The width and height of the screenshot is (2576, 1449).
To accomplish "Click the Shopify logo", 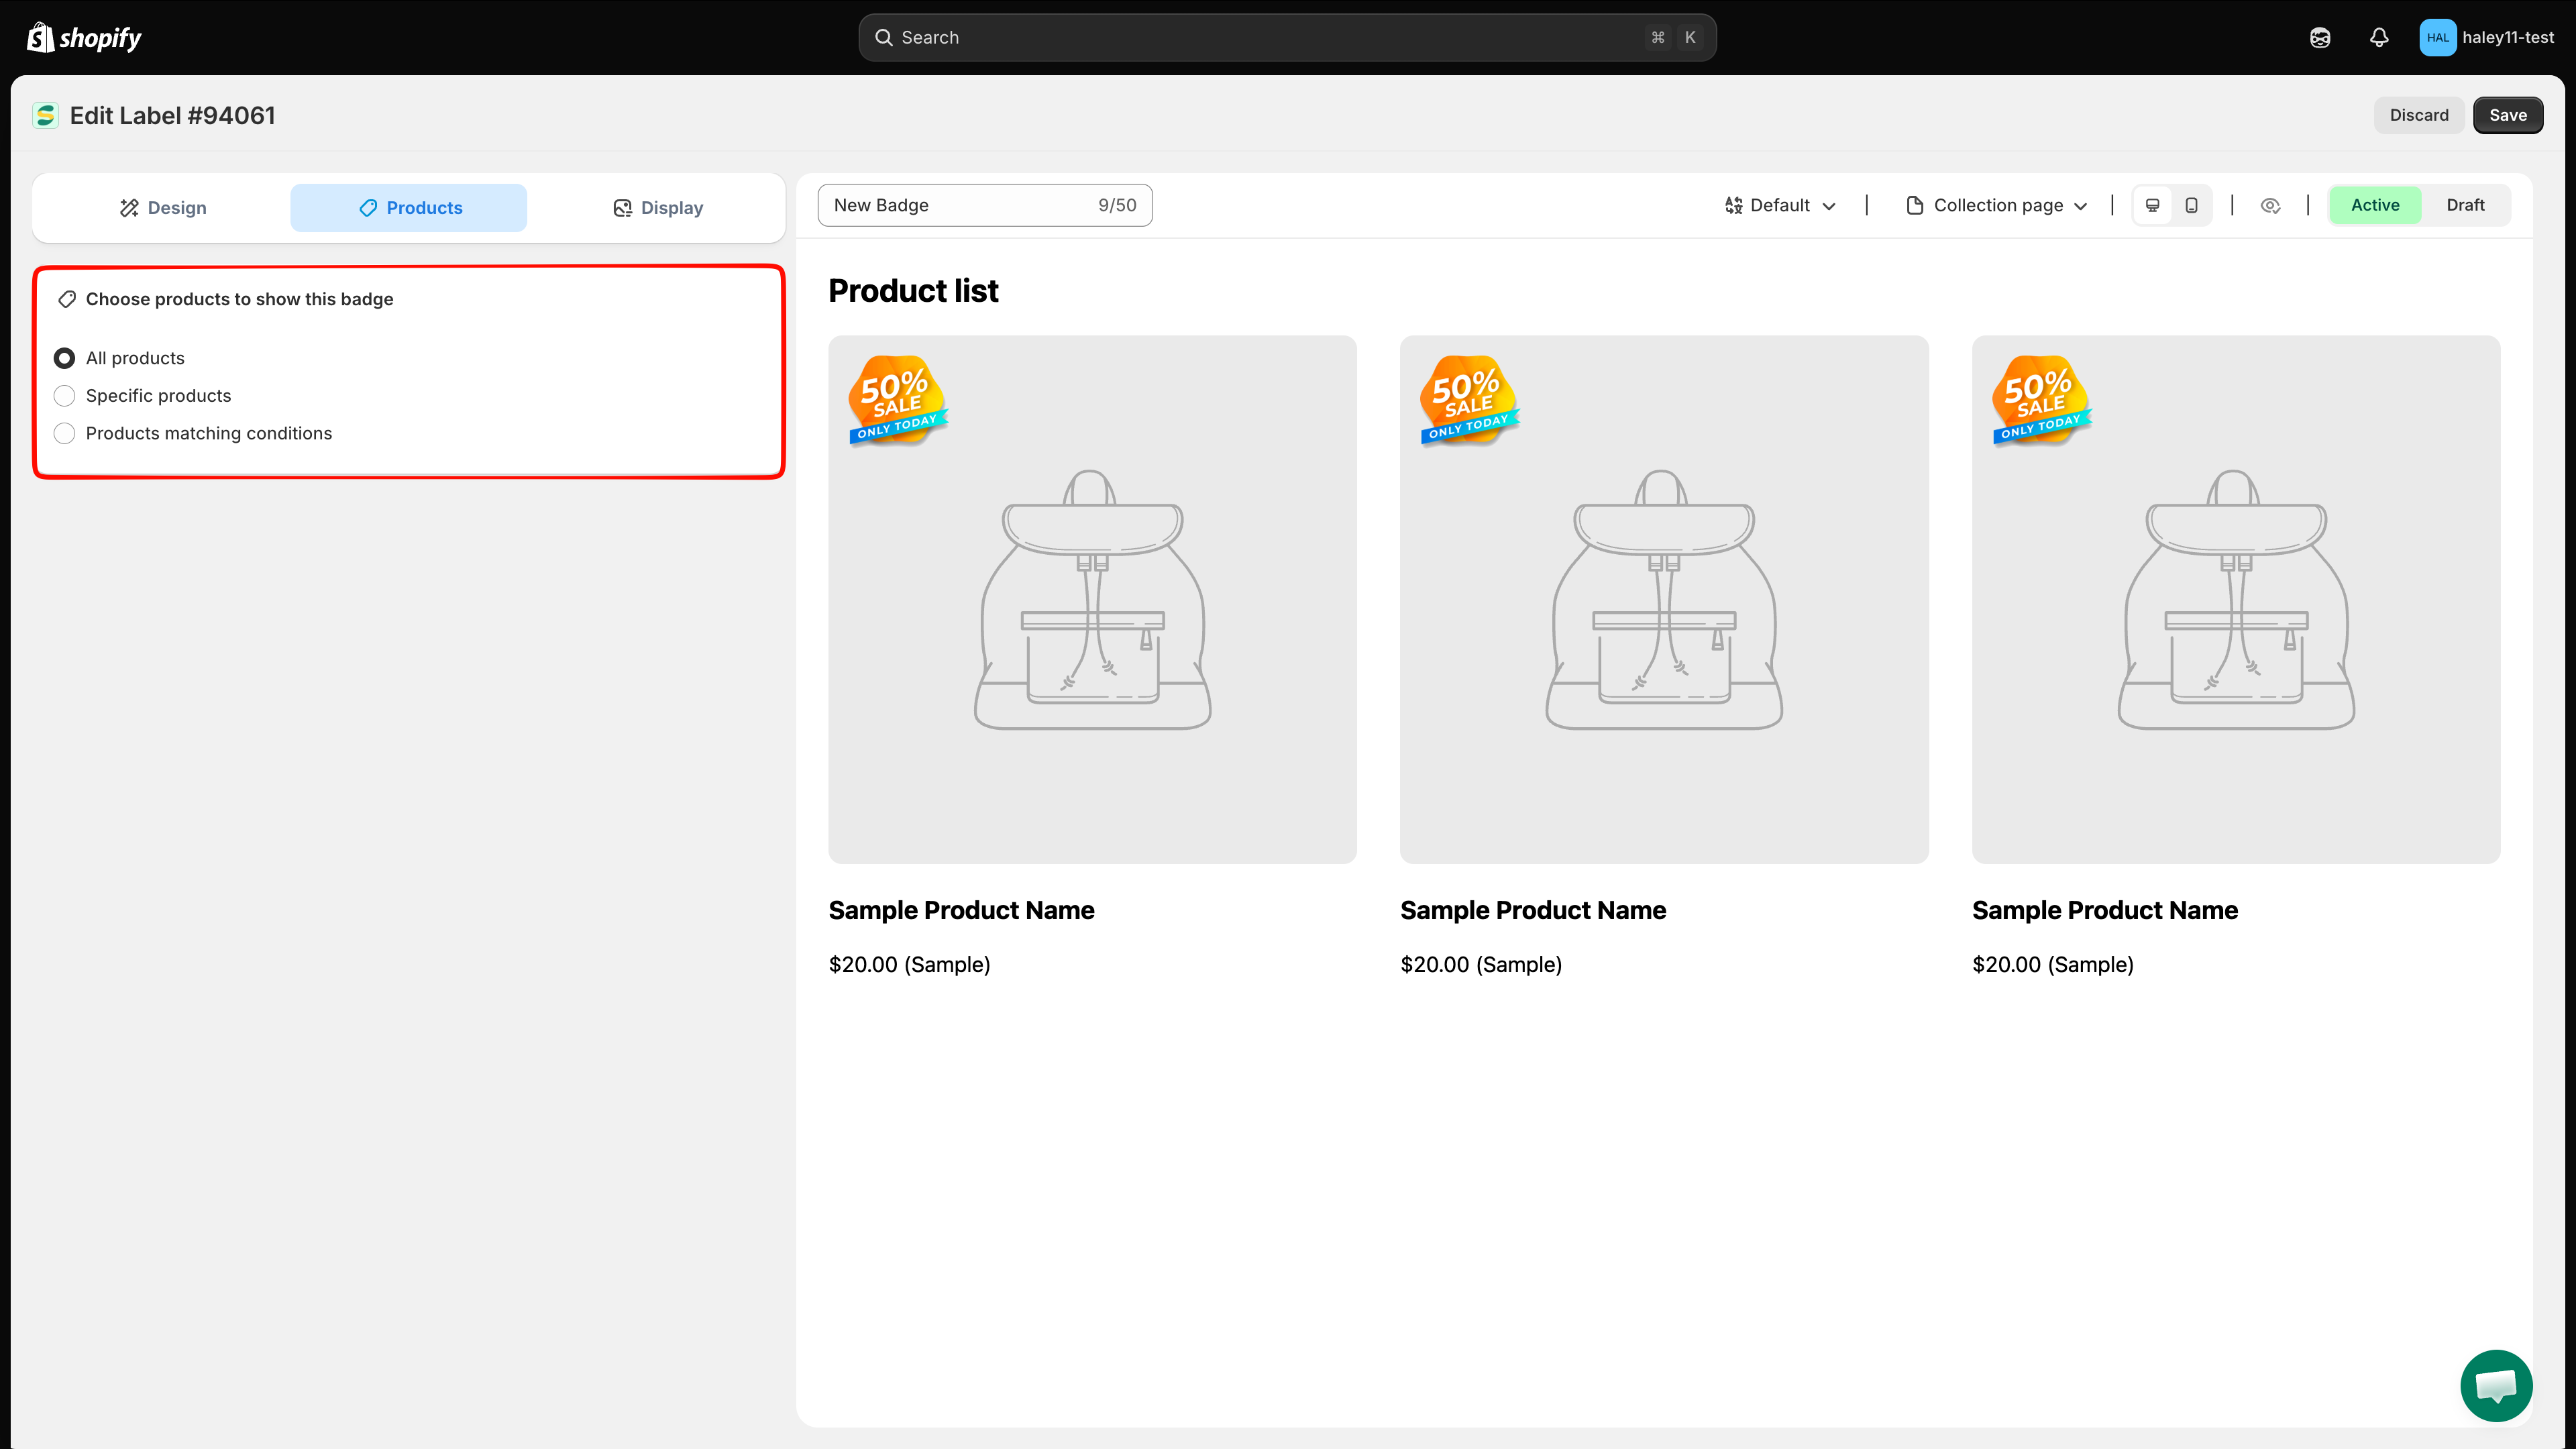I will tap(84, 38).
